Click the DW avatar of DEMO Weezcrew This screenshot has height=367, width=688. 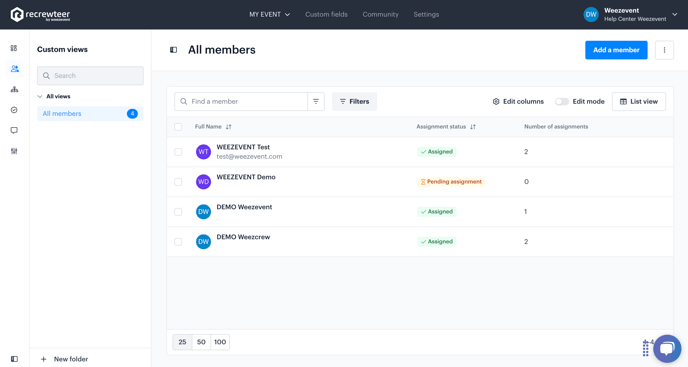coord(203,241)
